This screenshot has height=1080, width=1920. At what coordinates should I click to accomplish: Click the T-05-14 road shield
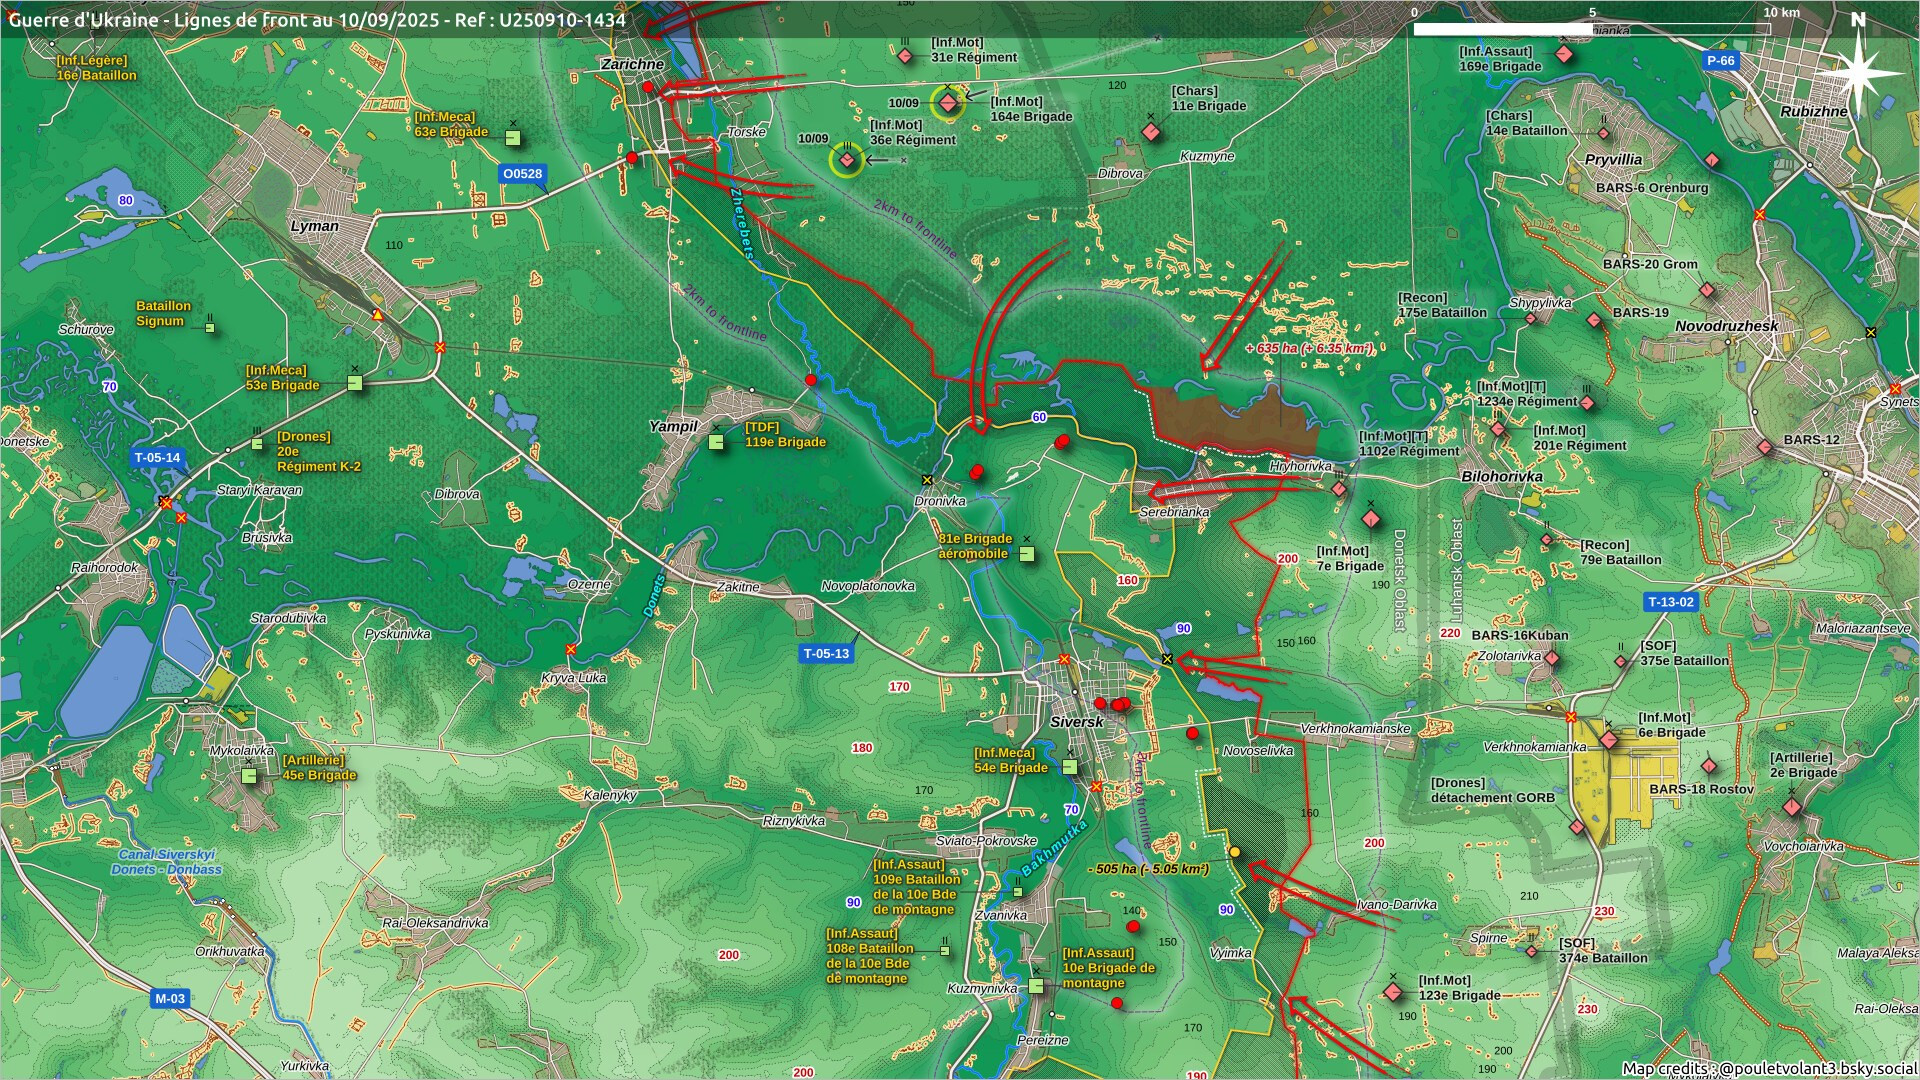pos(157,458)
